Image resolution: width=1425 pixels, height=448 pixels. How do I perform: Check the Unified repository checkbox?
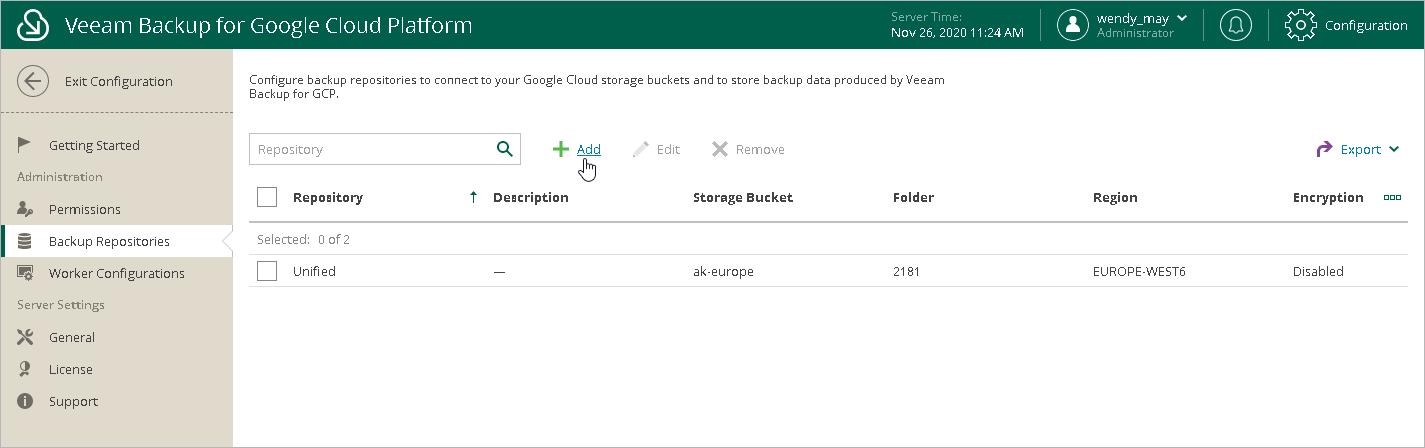(267, 271)
